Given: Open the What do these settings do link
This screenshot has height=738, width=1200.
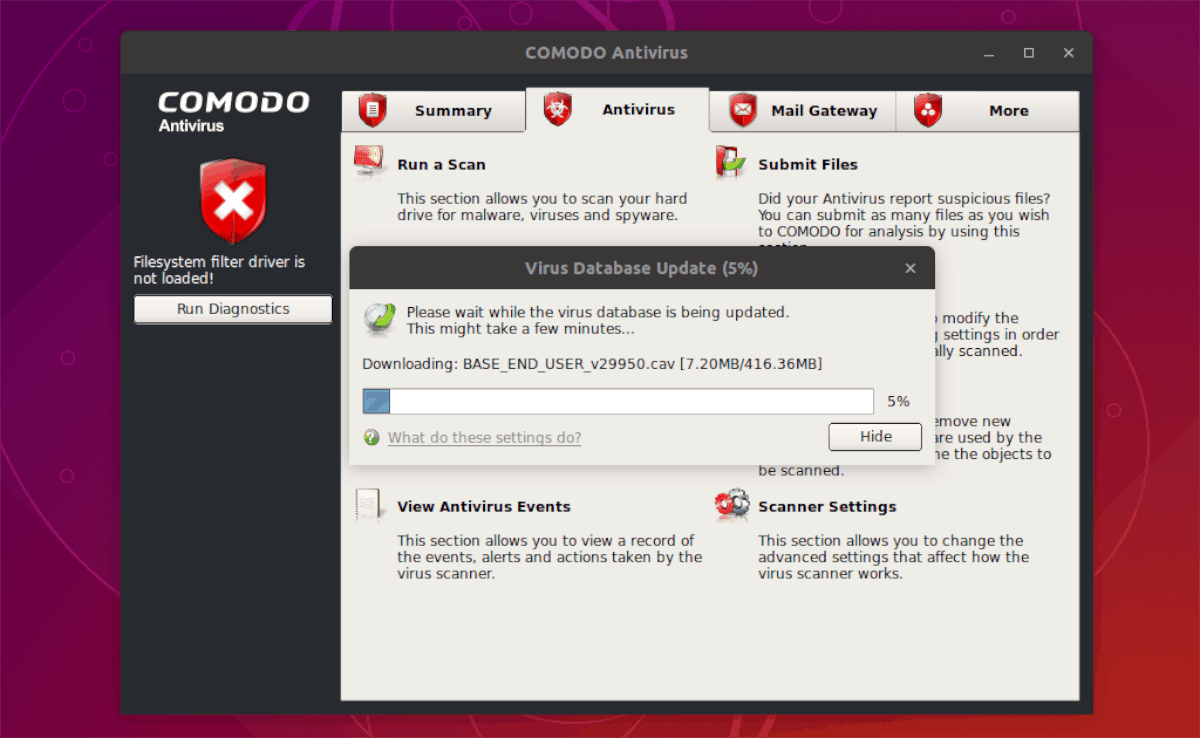Looking at the screenshot, I should (484, 437).
